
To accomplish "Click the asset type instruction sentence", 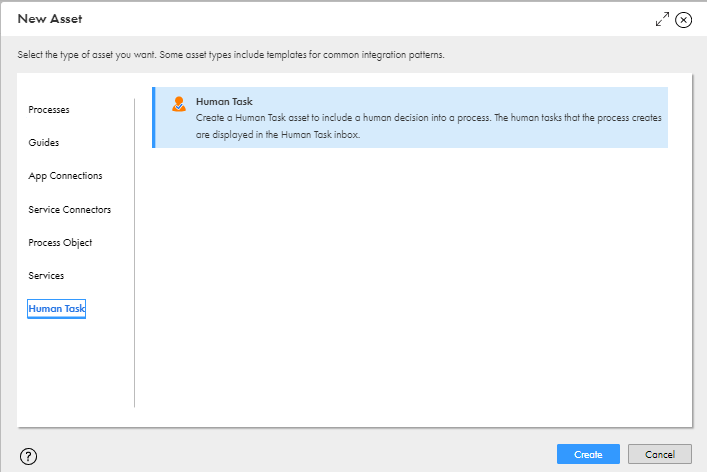I will [231, 55].
